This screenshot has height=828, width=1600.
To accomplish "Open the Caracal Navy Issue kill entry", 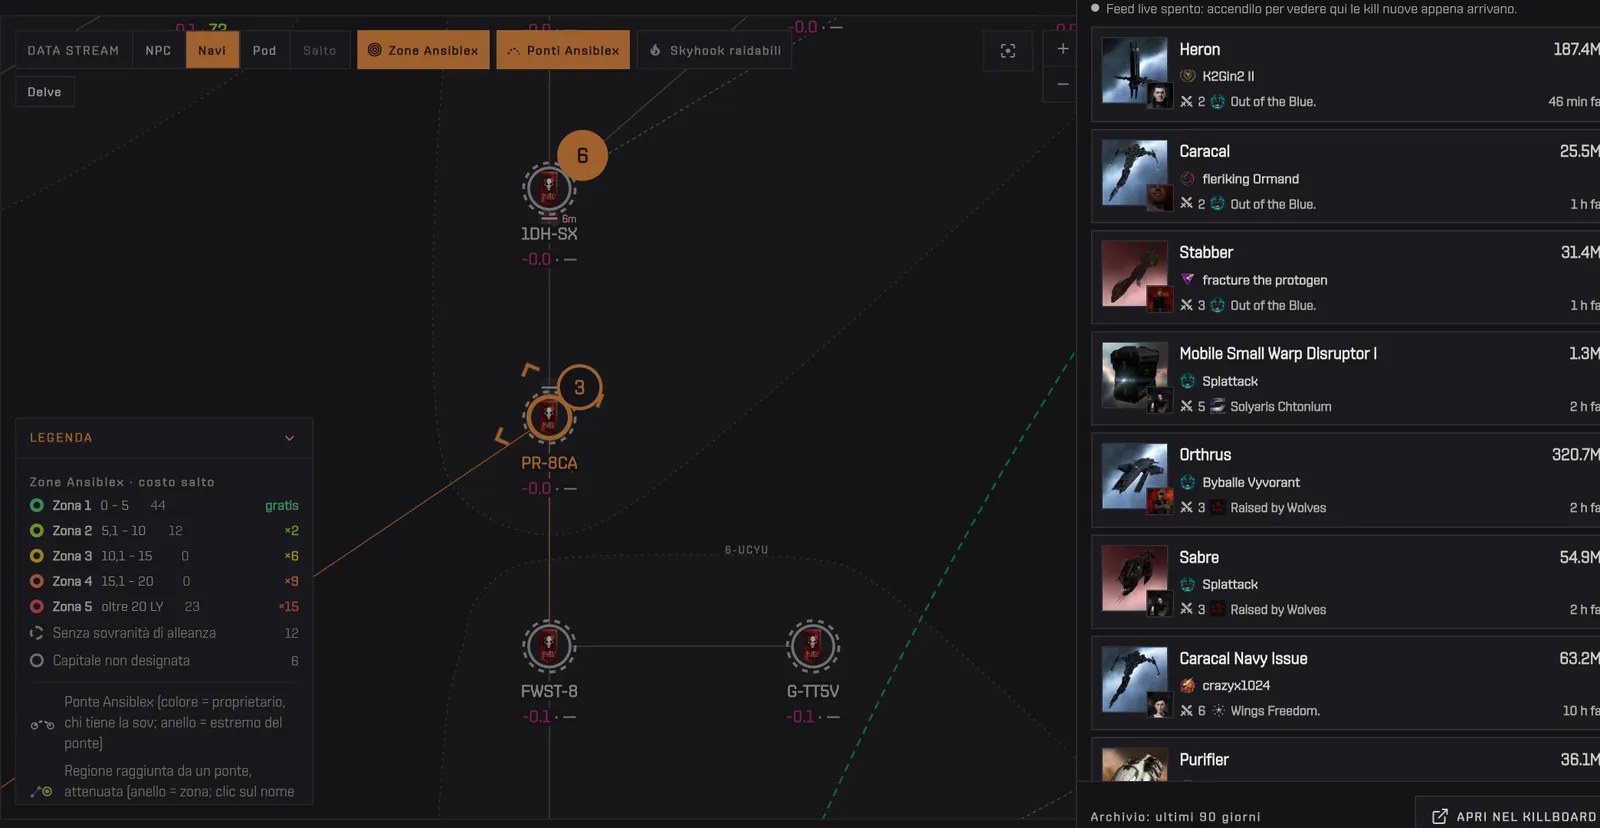I will [x=1345, y=683].
